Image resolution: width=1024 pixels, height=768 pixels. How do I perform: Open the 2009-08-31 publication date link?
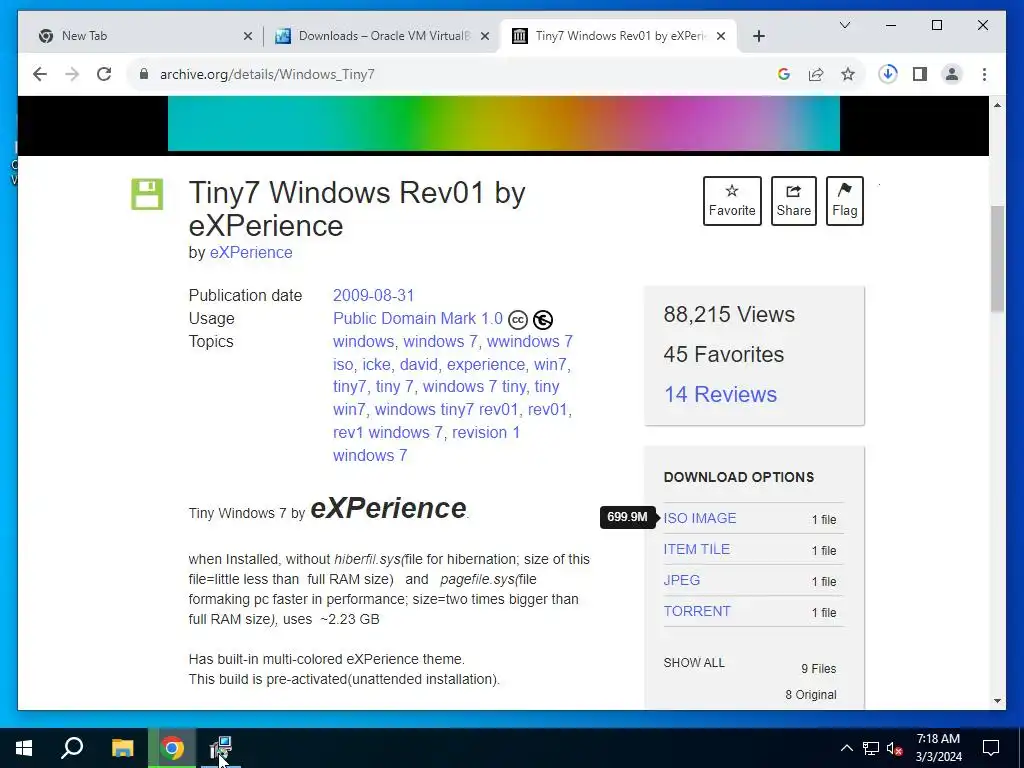pyautogui.click(x=374, y=295)
